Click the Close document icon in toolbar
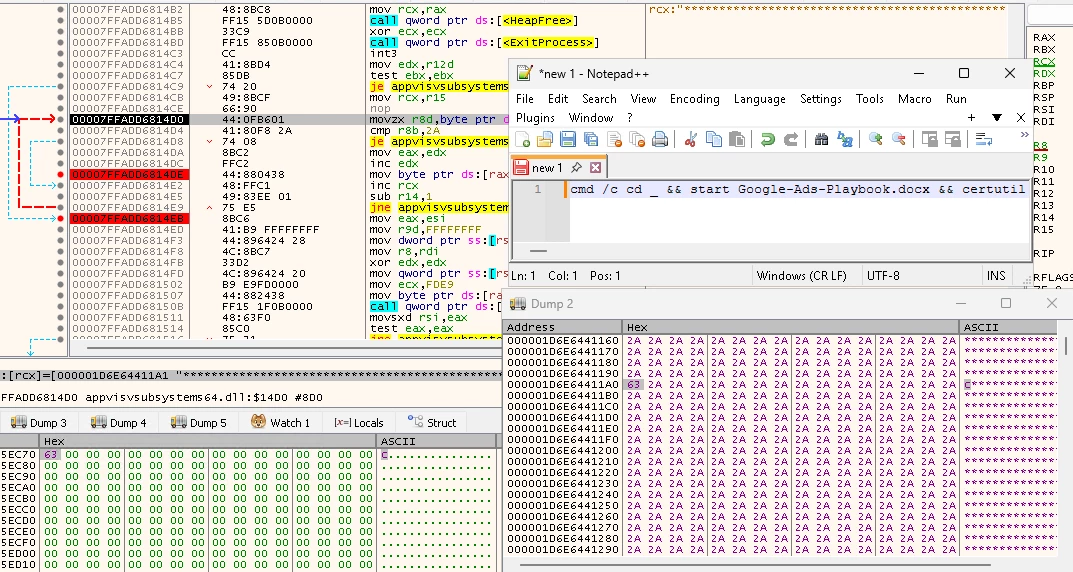The width and height of the screenshot is (1073, 572). click(615, 140)
